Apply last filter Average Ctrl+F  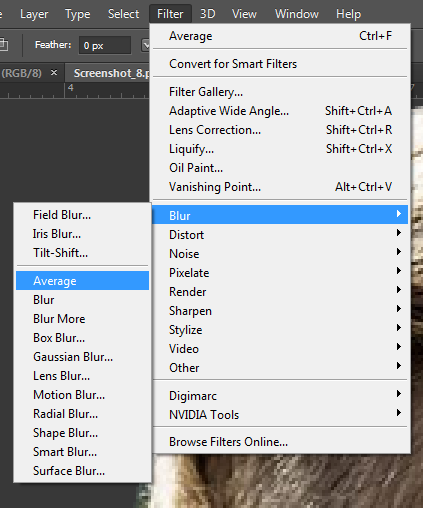[x=280, y=36]
